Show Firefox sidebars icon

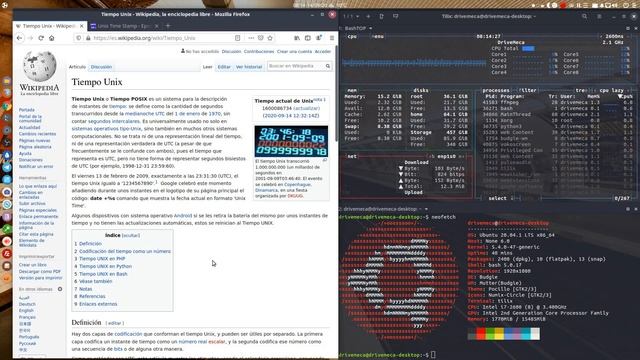[308, 38]
